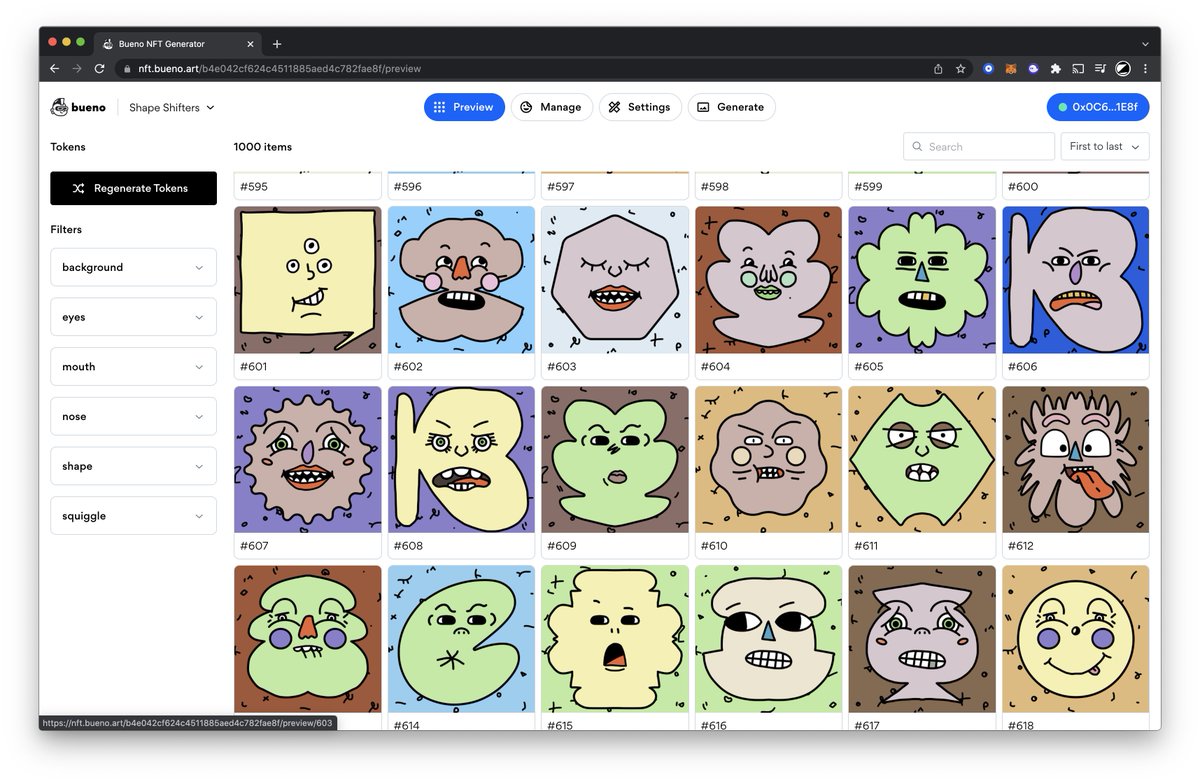Screen dimensions: 1200x782
Task: Open the Chrome three-dot menu
Action: point(1145,69)
